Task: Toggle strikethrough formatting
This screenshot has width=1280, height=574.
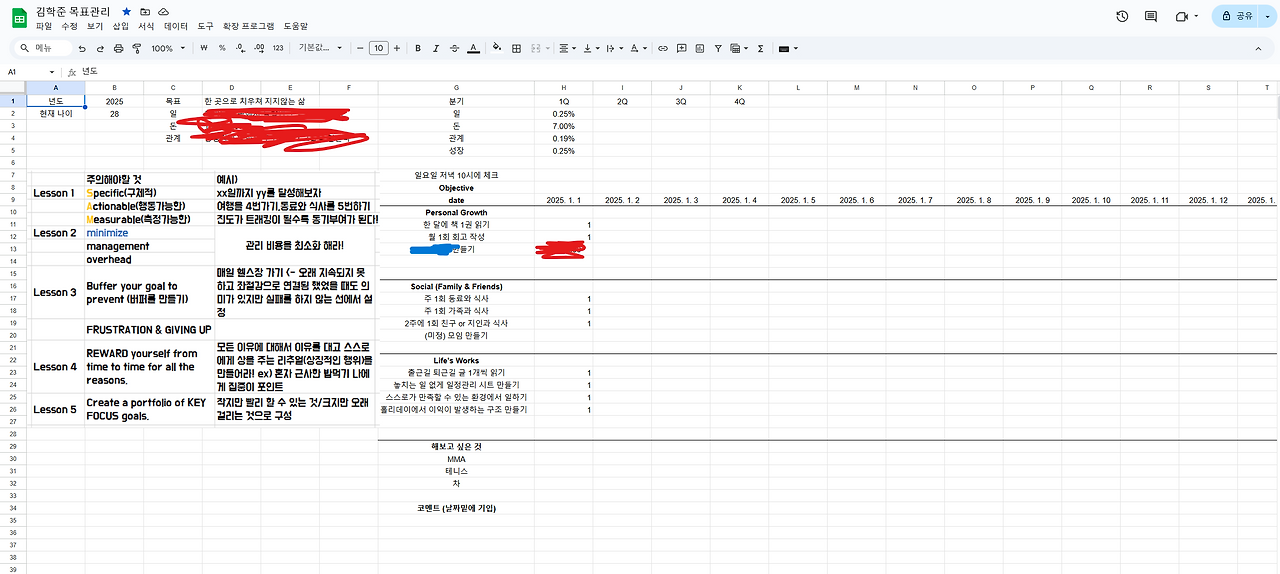Action: pyautogui.click(x=455, y=48)
